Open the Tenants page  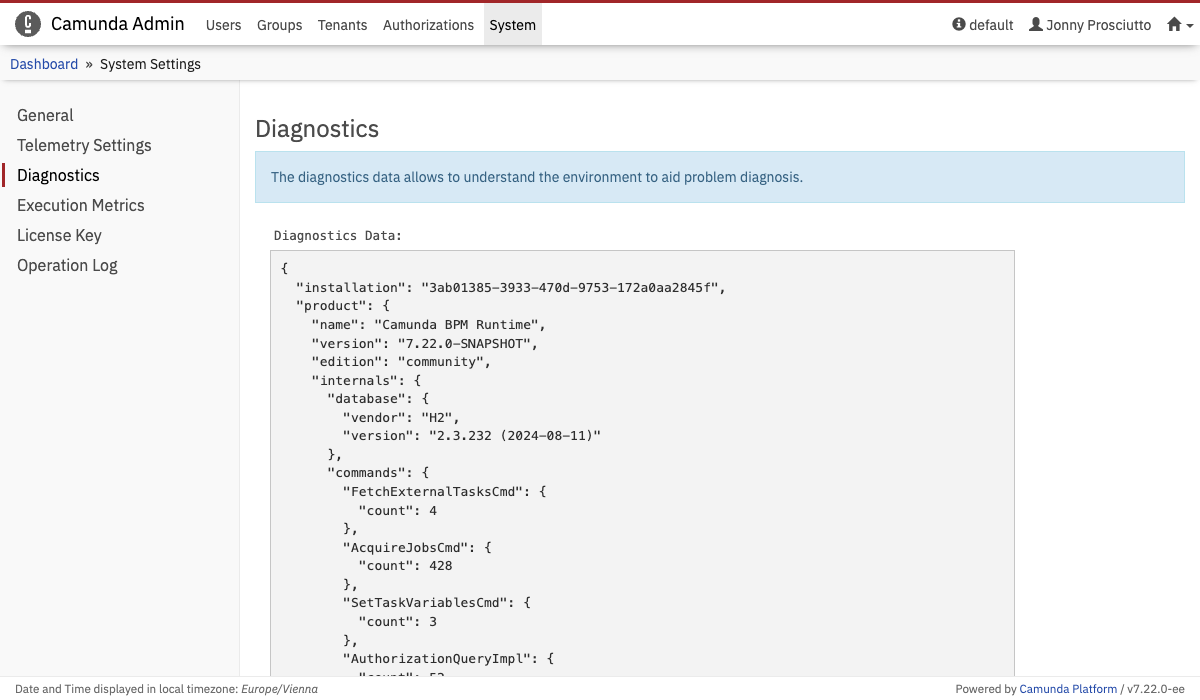click(x=342, y=25)
